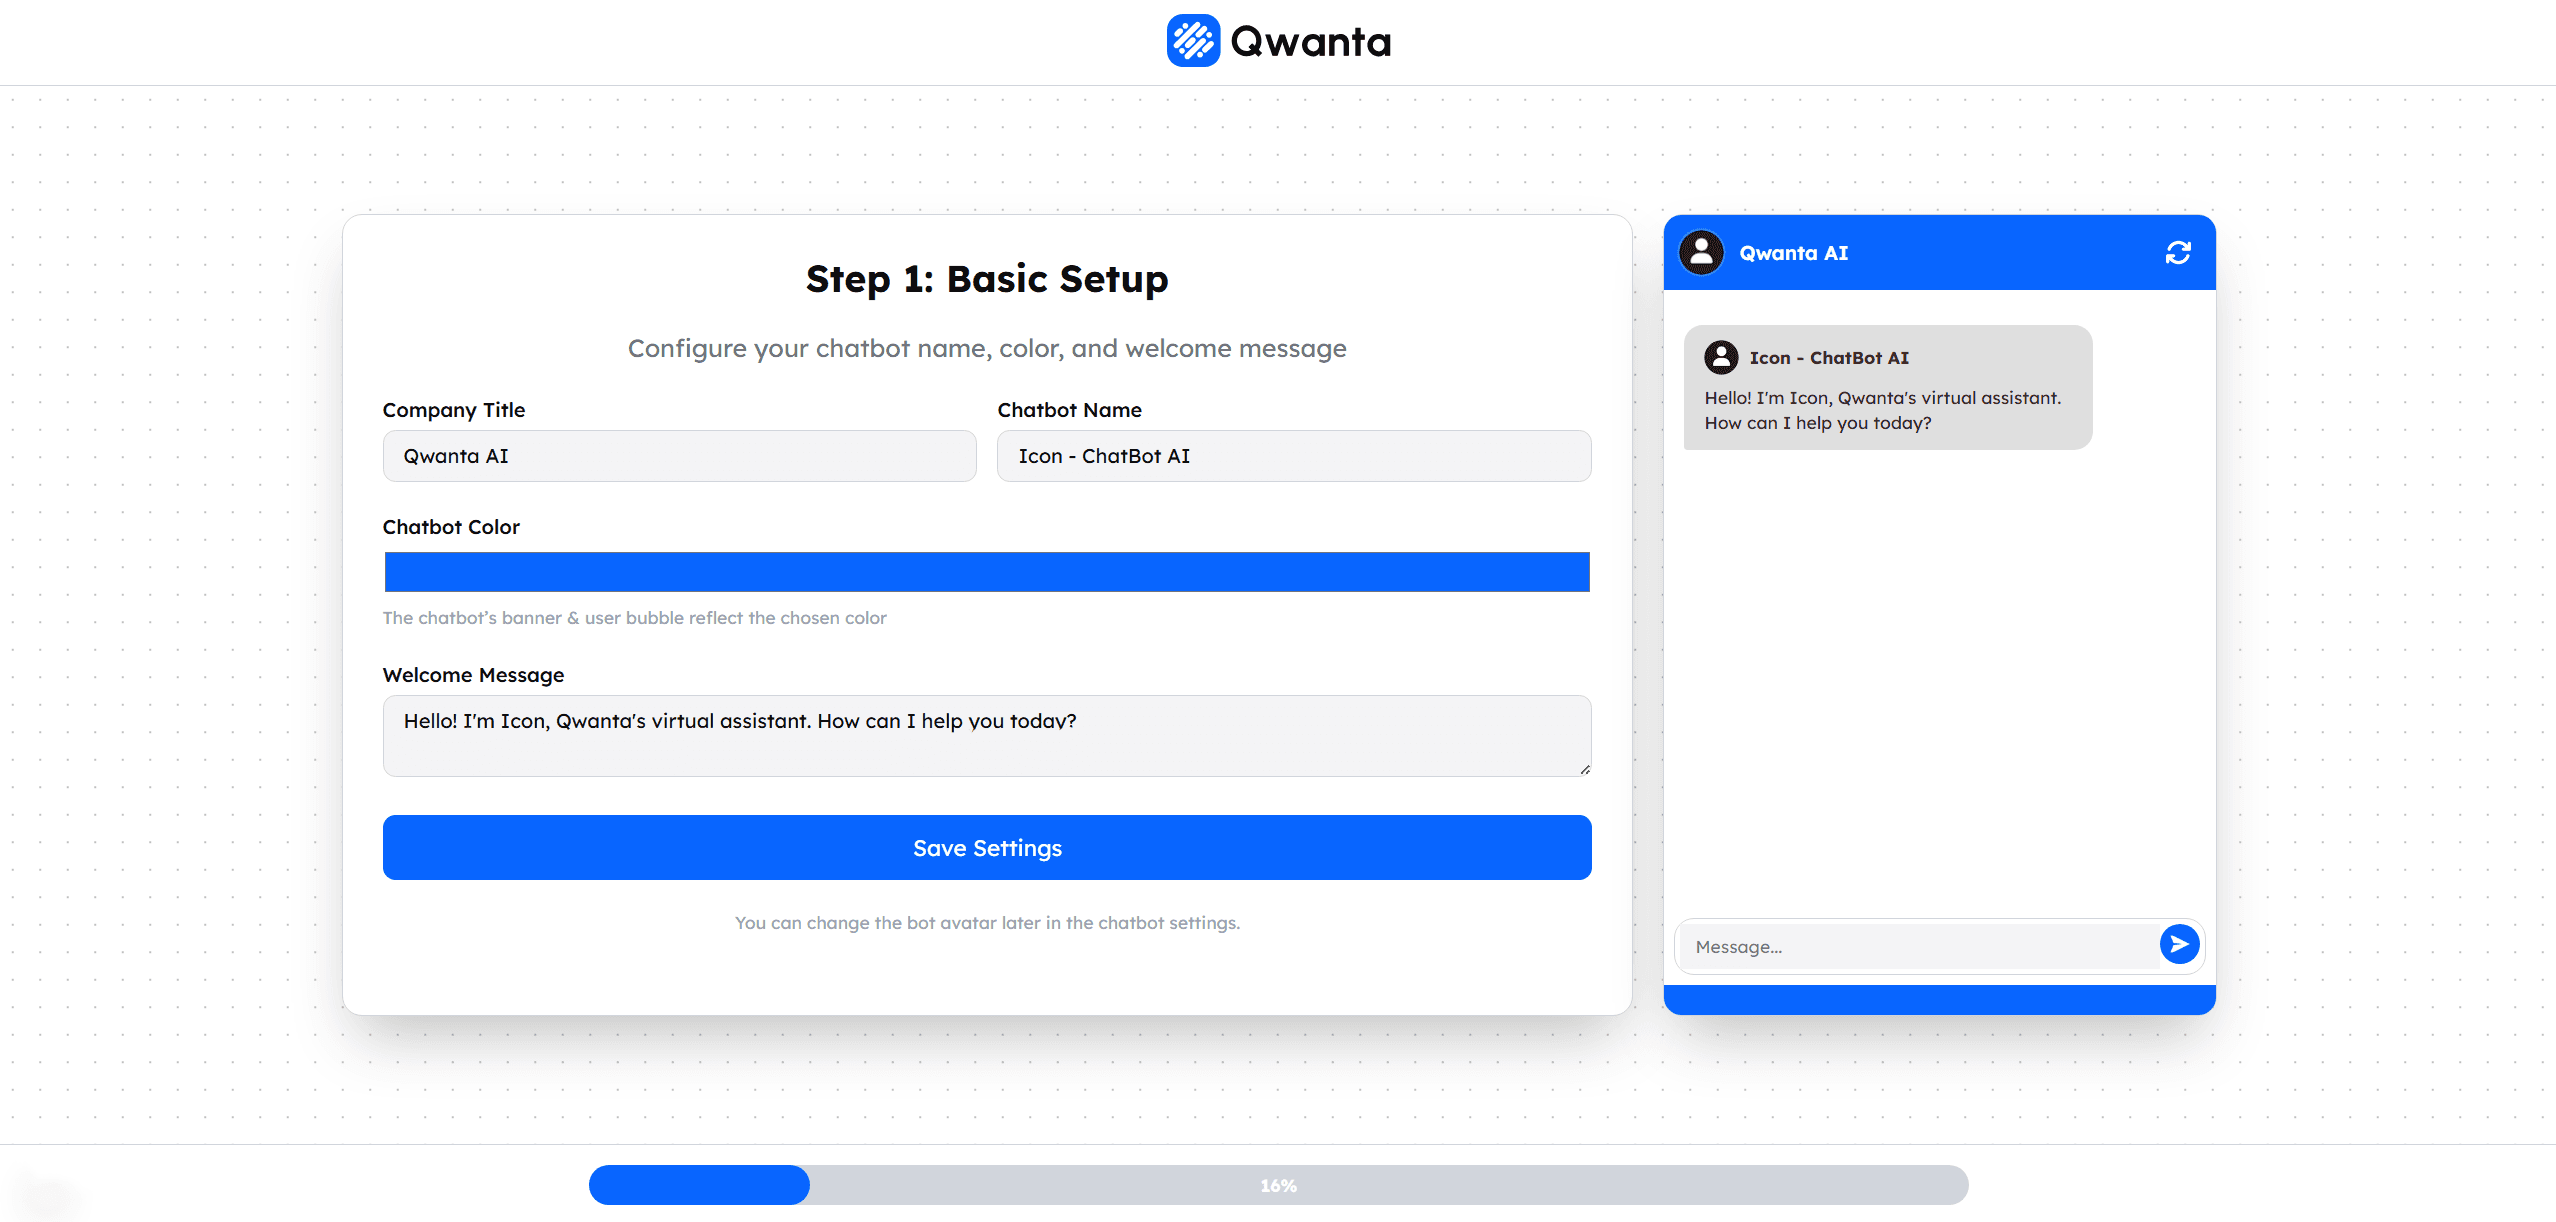2556x1222 pixels.
Task: Focus the Chatbot Name field
Action: coord(1293,456)
